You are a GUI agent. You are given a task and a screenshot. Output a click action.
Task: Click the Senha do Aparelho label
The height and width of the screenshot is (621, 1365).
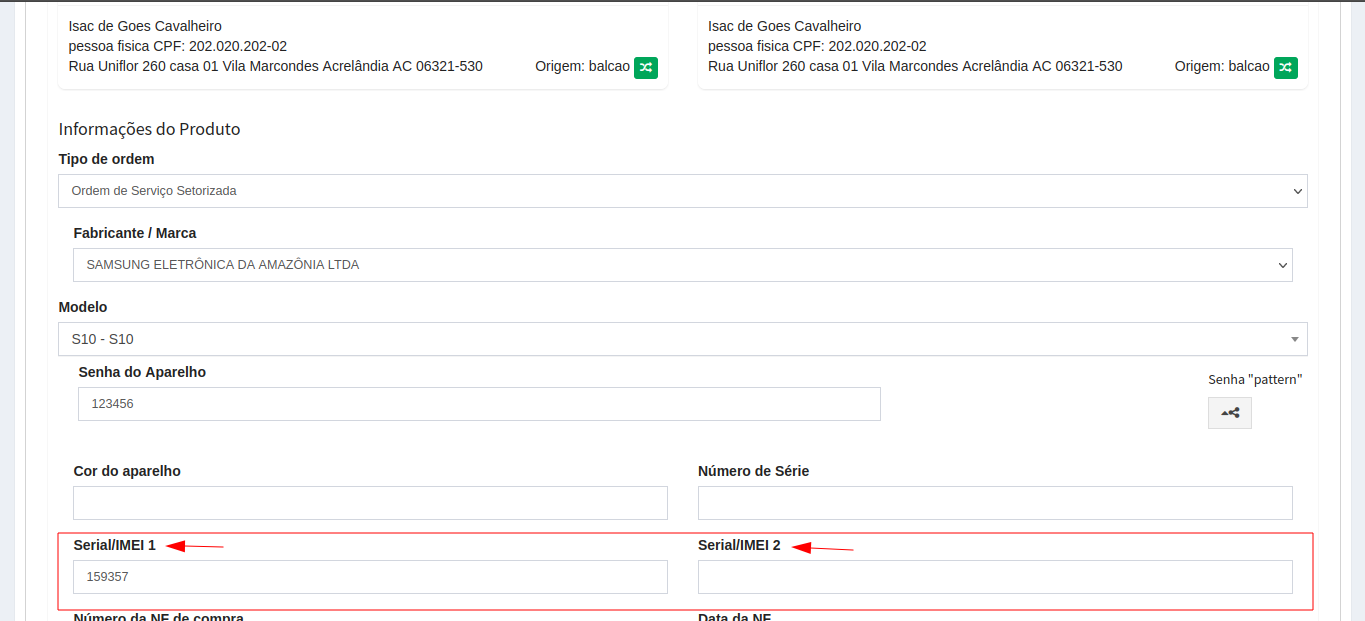pyautogui.click(x=142, y=372)
